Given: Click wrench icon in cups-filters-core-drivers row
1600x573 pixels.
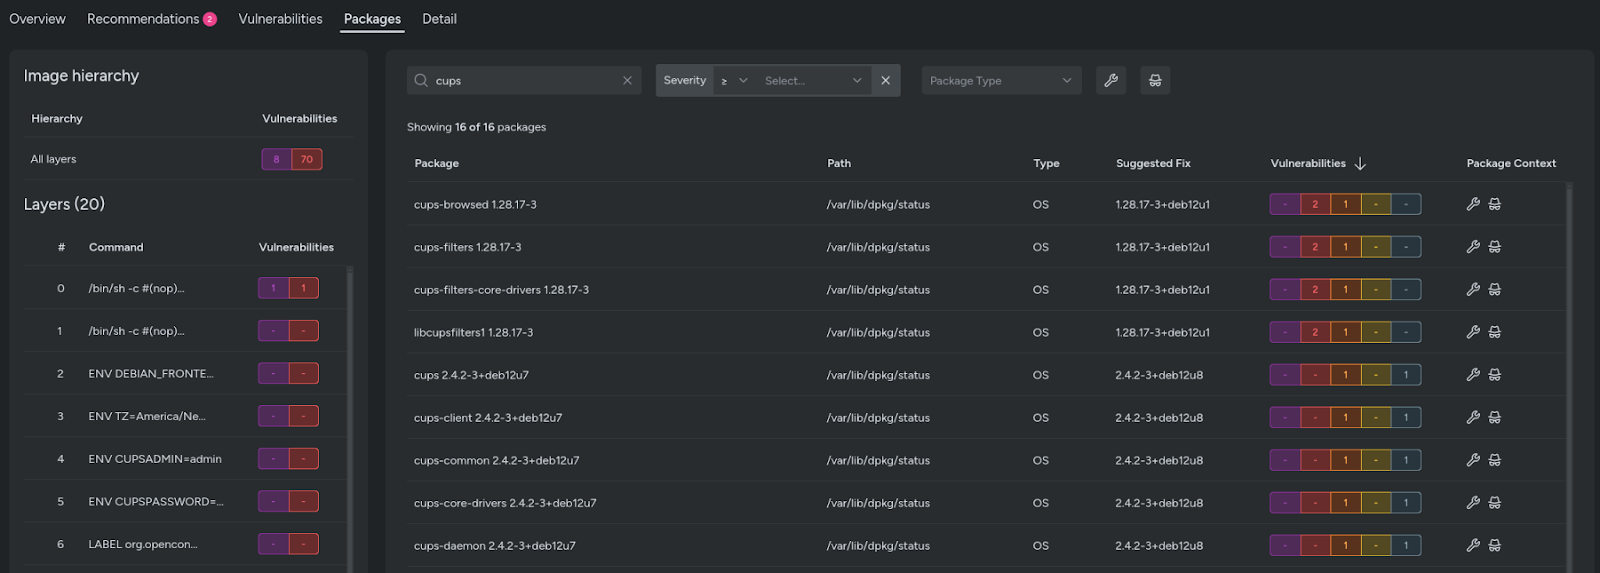Looking at the screenshot, I should [x=1473, y=290].
